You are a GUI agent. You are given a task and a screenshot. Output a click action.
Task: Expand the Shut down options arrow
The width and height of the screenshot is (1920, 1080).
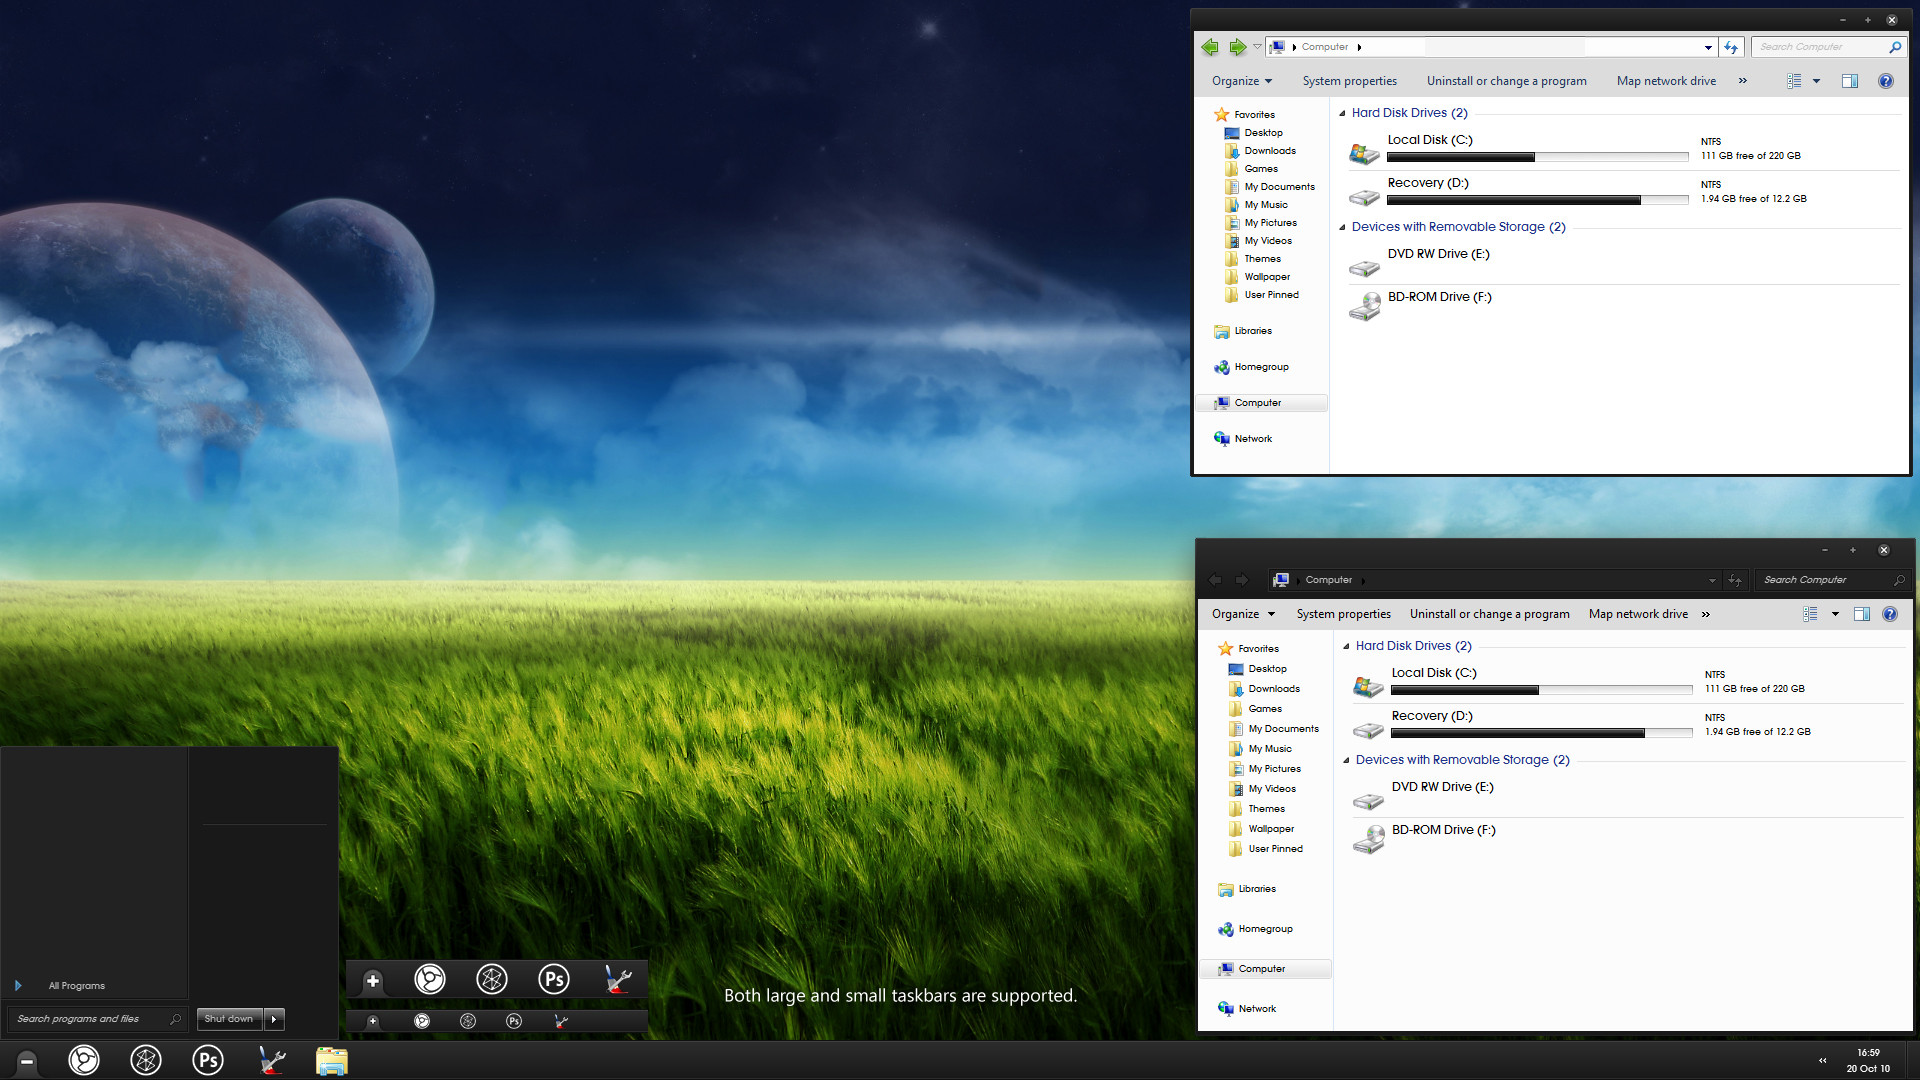click(274, 1019)
